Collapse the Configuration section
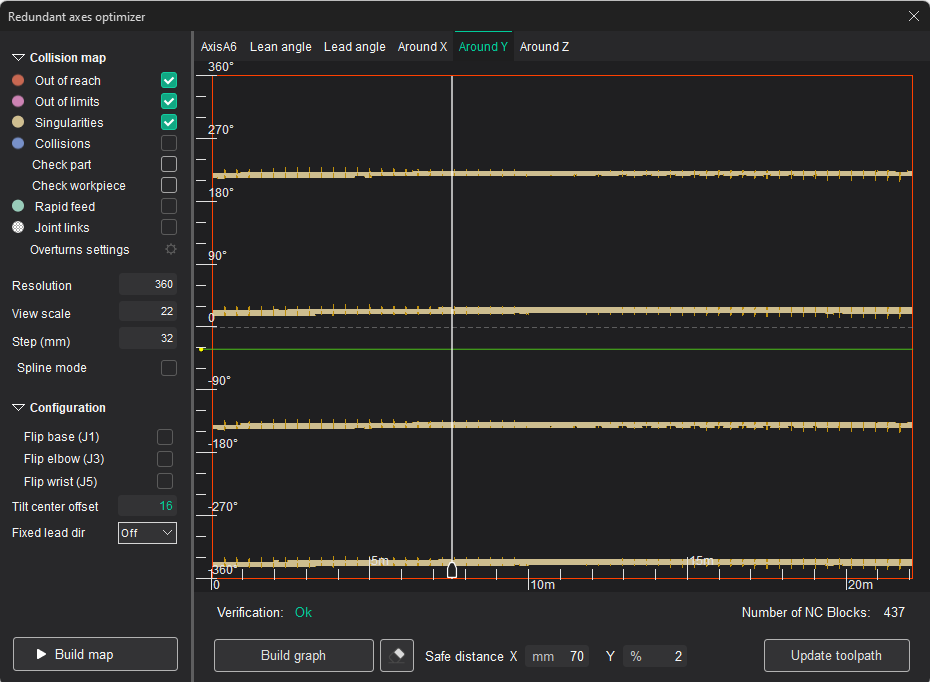 click(18, 408)
